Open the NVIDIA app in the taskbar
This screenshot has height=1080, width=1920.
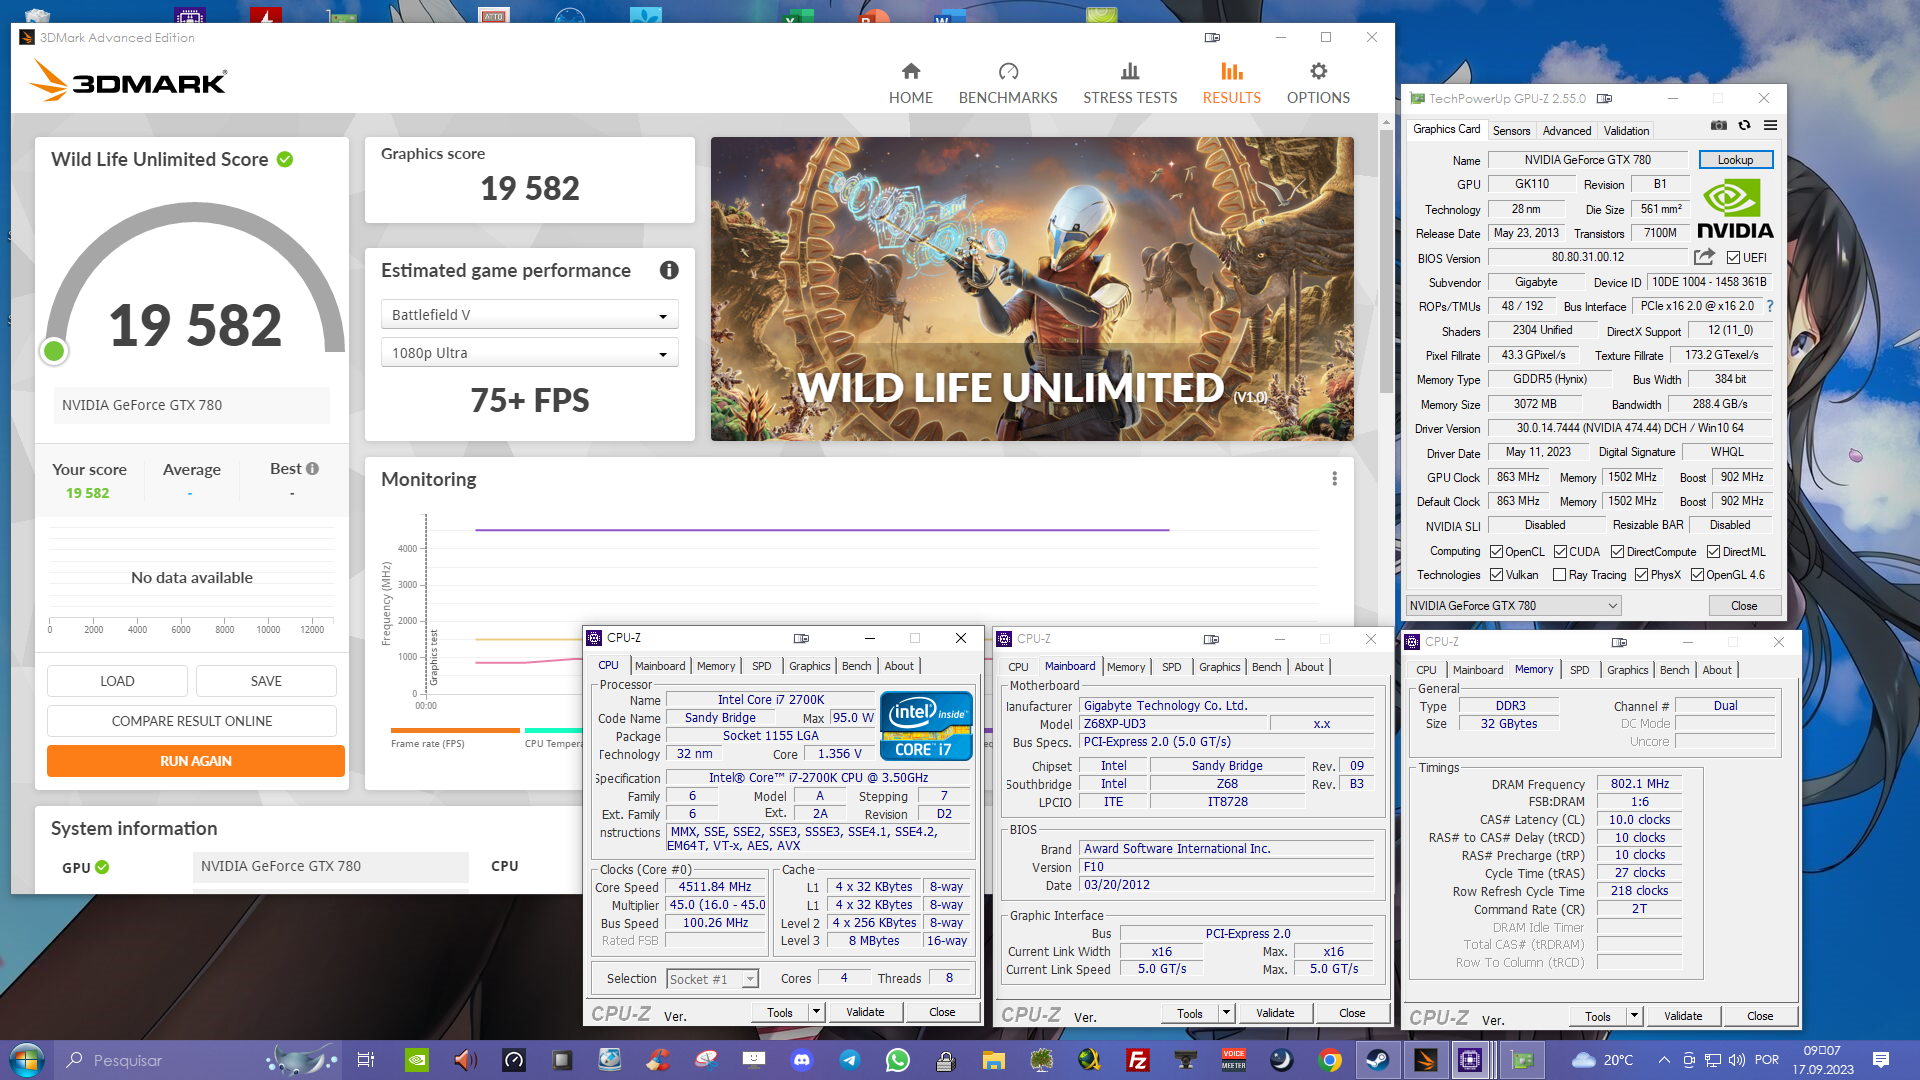click(x=417, y=1060)
